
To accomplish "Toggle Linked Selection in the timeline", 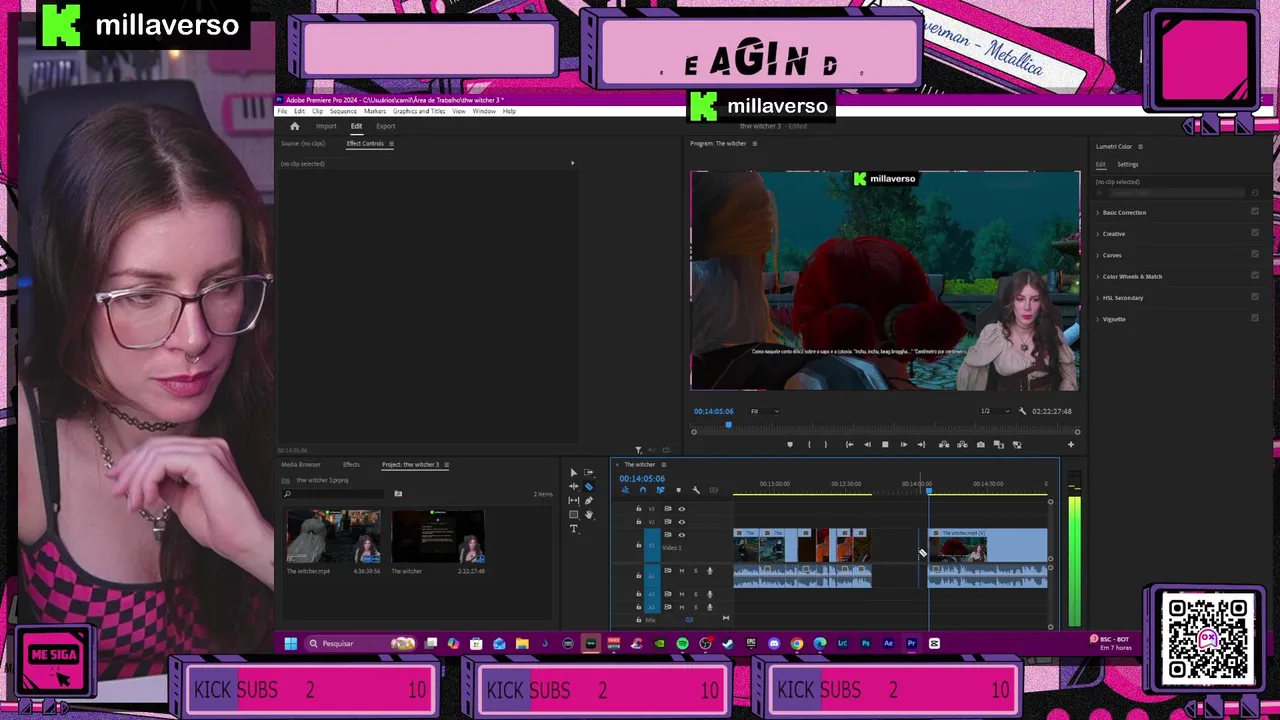I will click(660, 490).
